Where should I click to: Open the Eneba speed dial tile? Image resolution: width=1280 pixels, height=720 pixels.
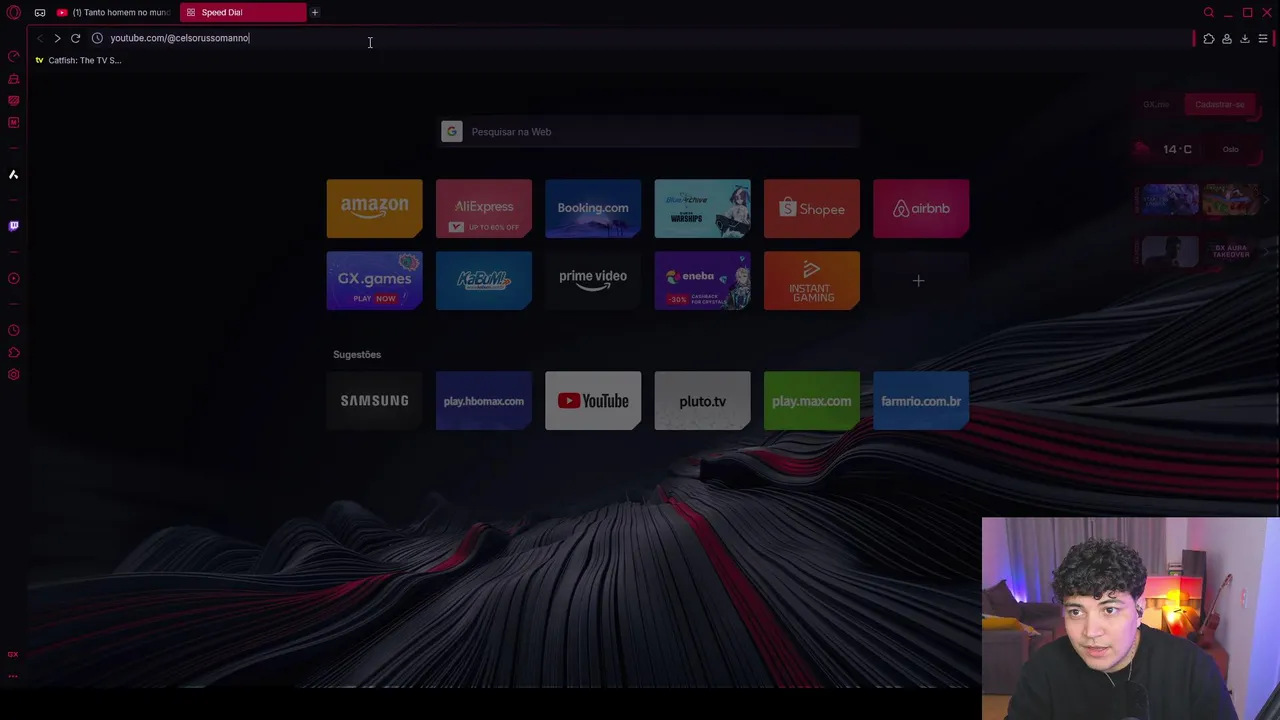click(x=702, y=281)
